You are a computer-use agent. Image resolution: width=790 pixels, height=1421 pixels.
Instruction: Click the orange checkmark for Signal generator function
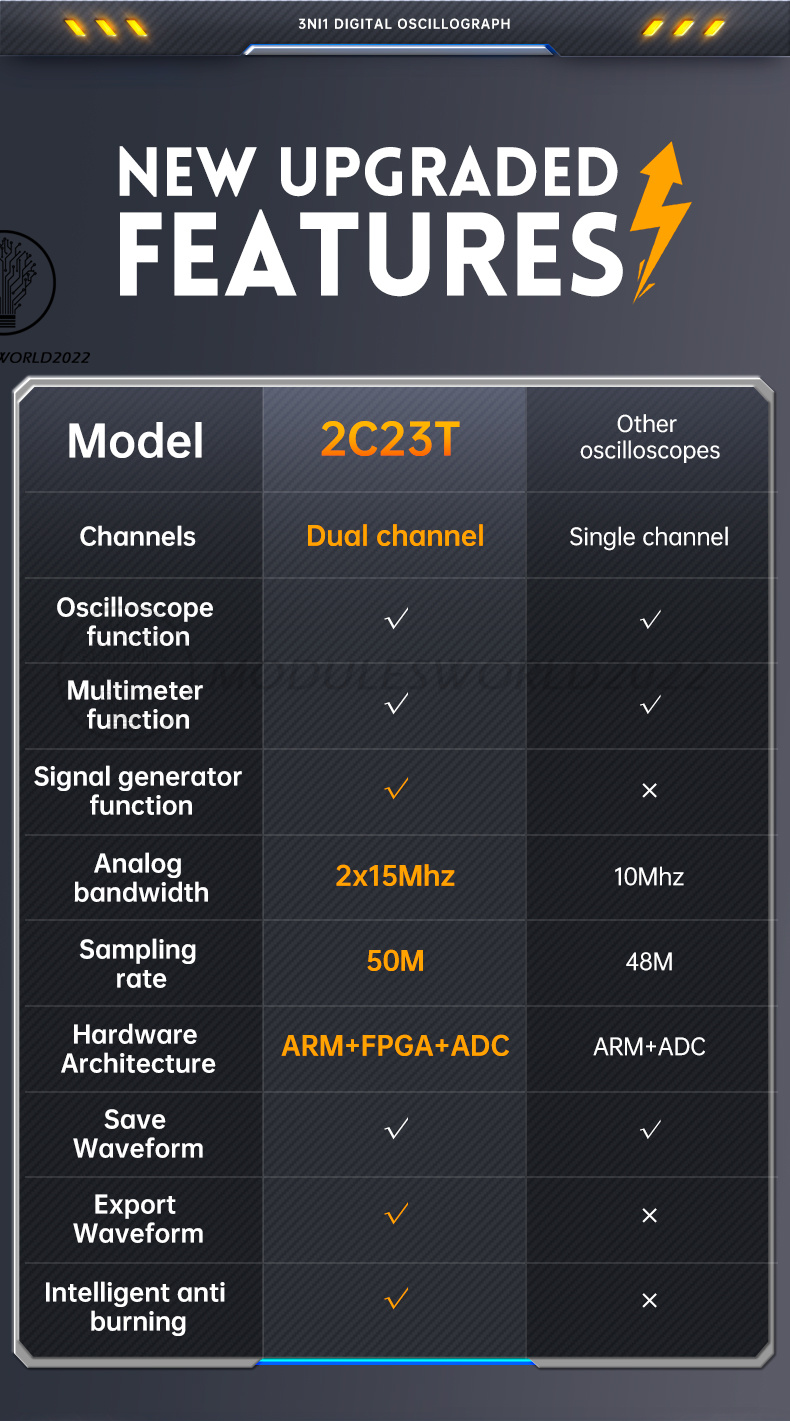(396, 790)
